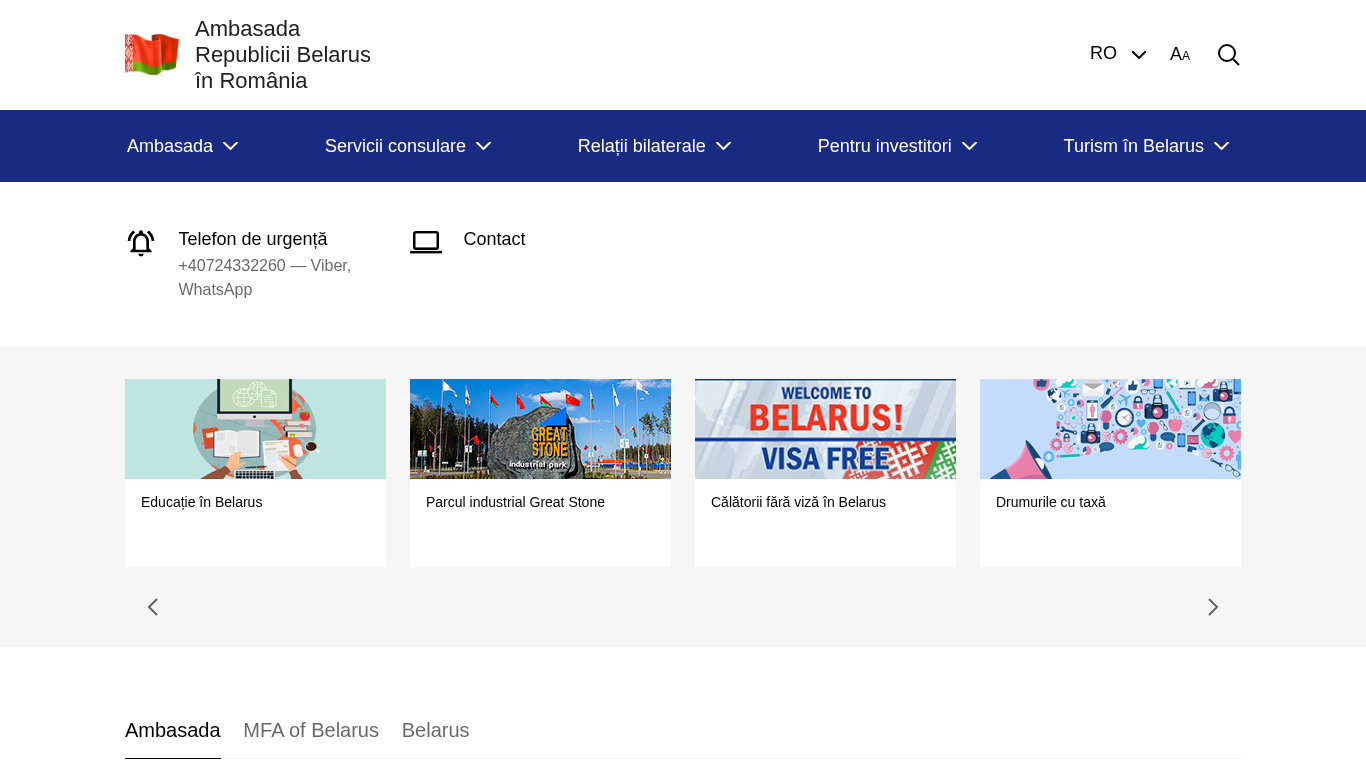
Task: Open the RO language dropdown
Action: pos(1117,54)
